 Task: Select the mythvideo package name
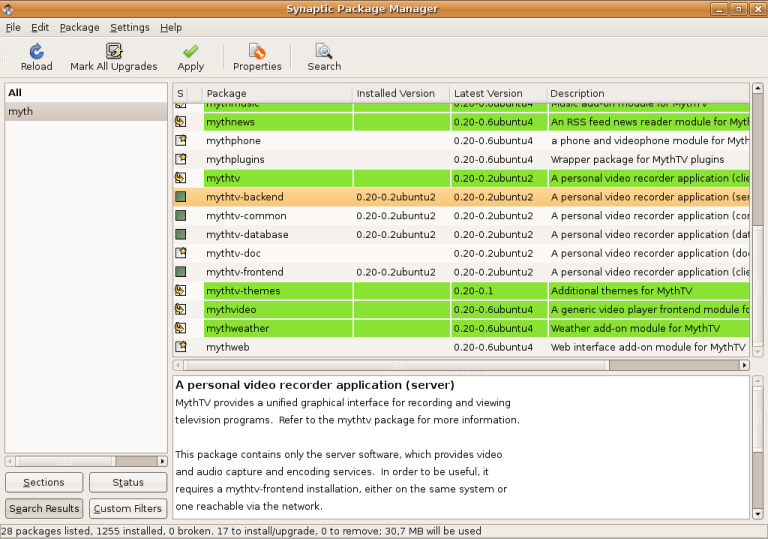[x=231, y=310]
